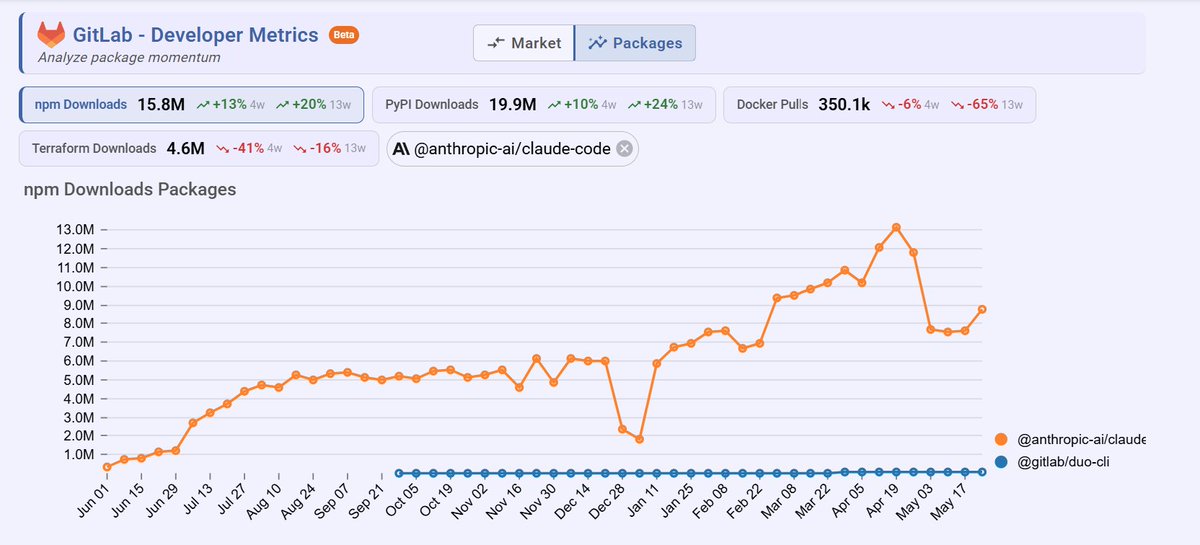Switch to the Packages tab
1200x545 pixels.
tap(635, 43)
